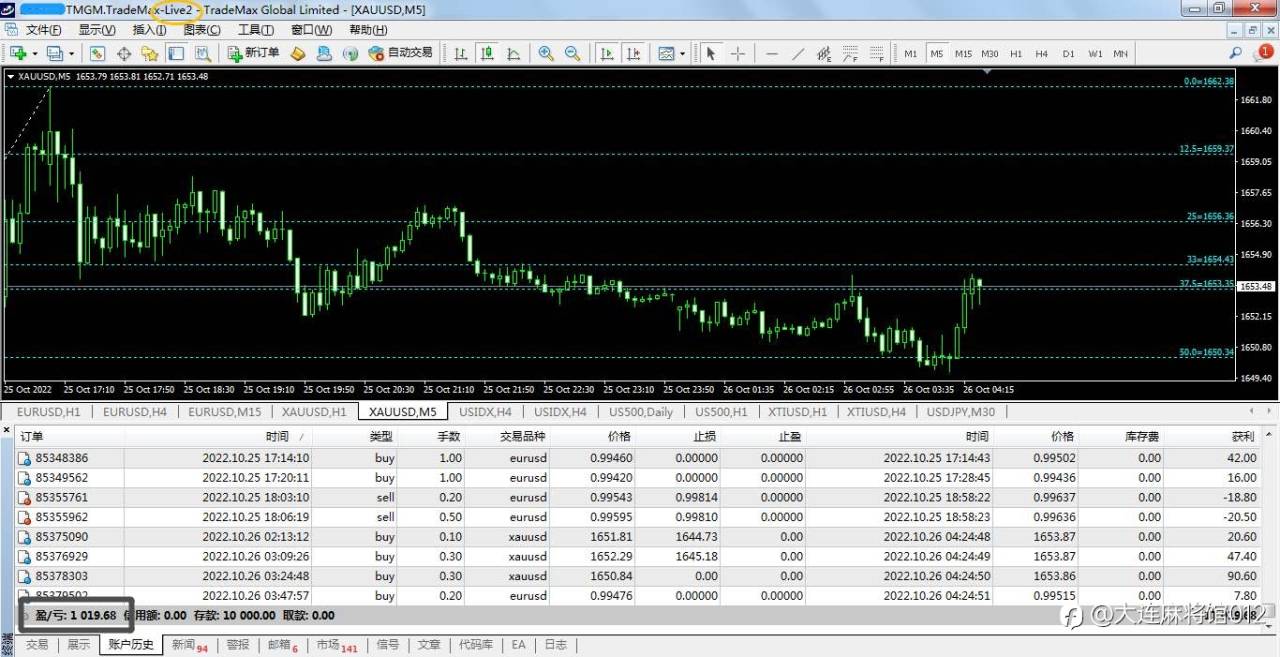Open the Strategy Tester icon
Image resolution: width=1280 pixels, height=657 pixels.
[x=202, y=53]
